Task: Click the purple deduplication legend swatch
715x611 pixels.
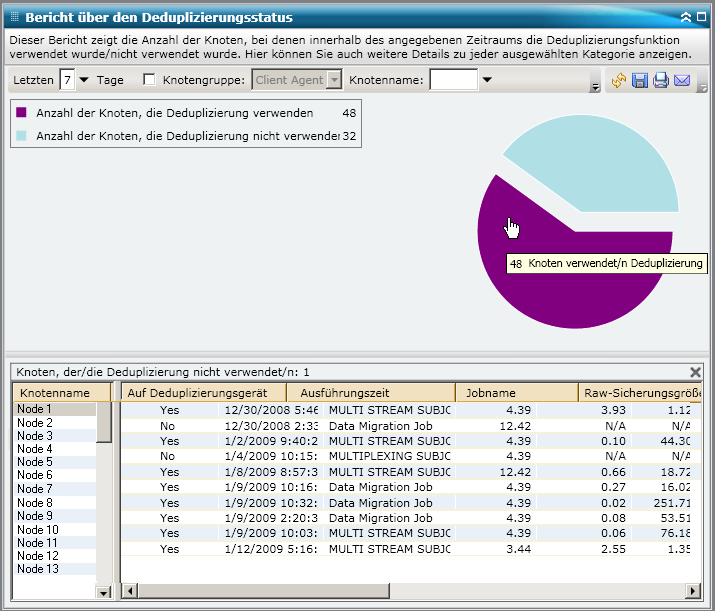Action: pos(22,113)
